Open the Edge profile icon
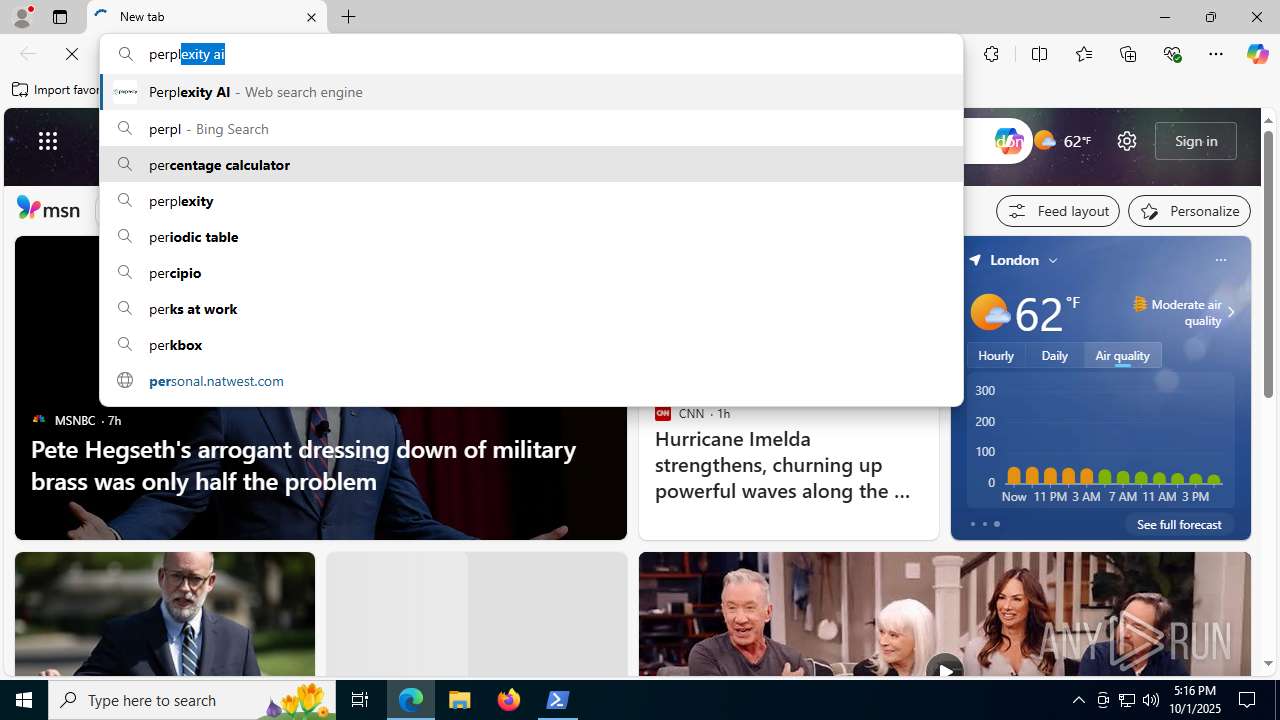This screenshot has height=720, width=1280. [21, 17]
